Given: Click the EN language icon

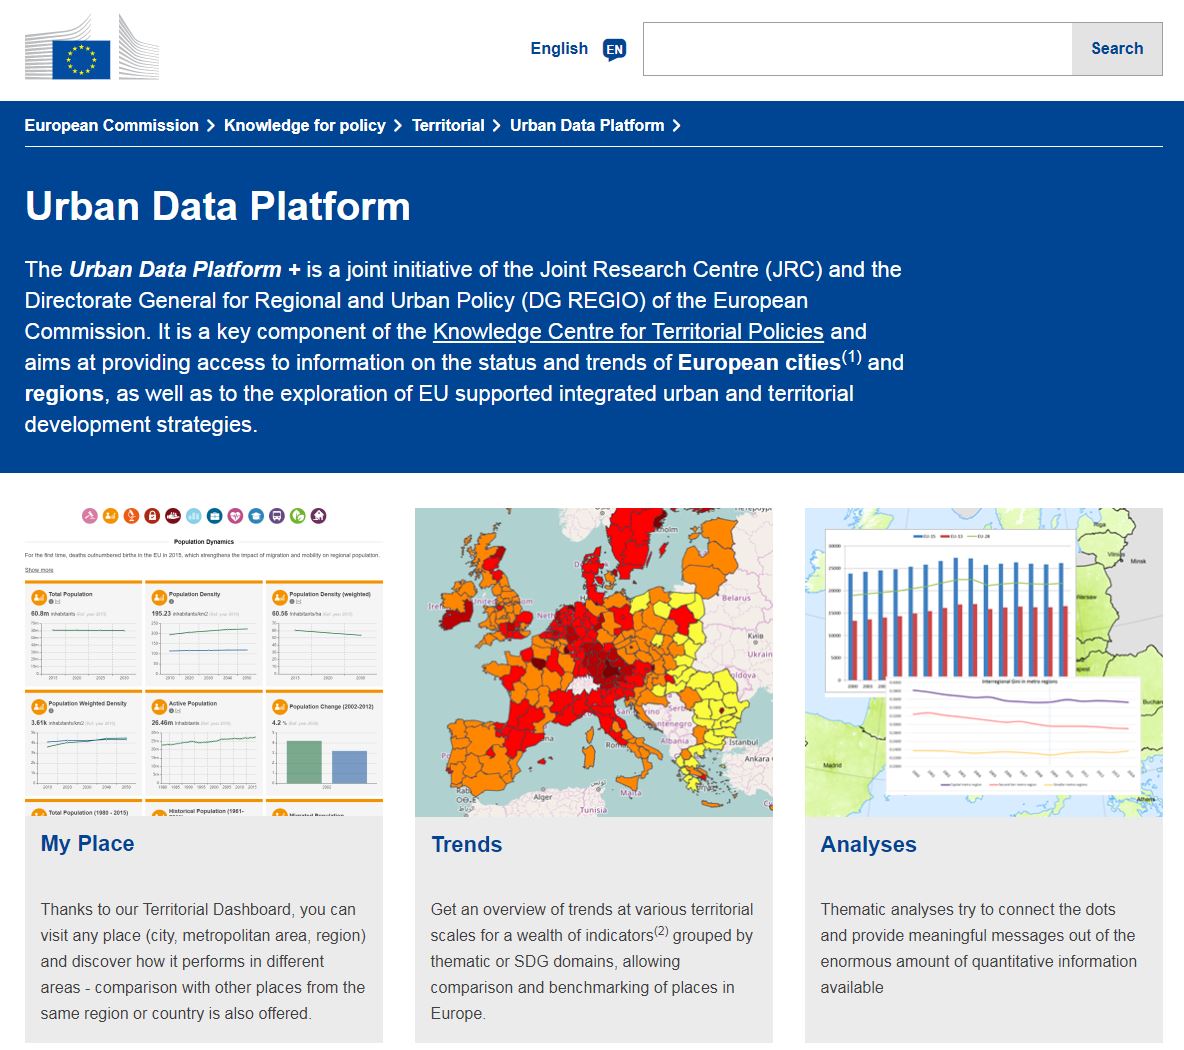Looking at the screenshot, I should pyautogui.click(x=615, y=50).
